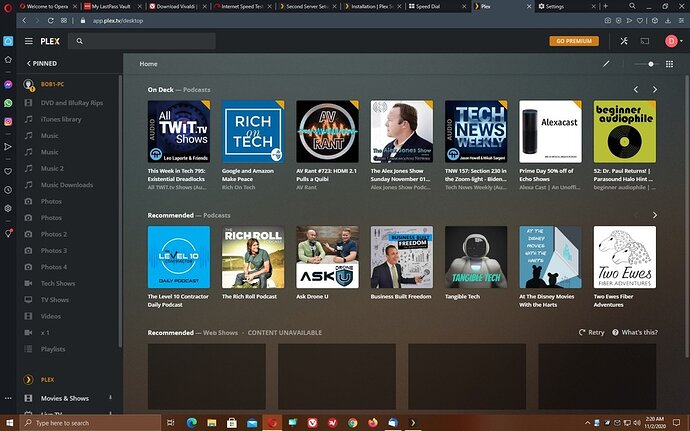
Task: Click the GO PREMIUM button
Action: (574, 41)
